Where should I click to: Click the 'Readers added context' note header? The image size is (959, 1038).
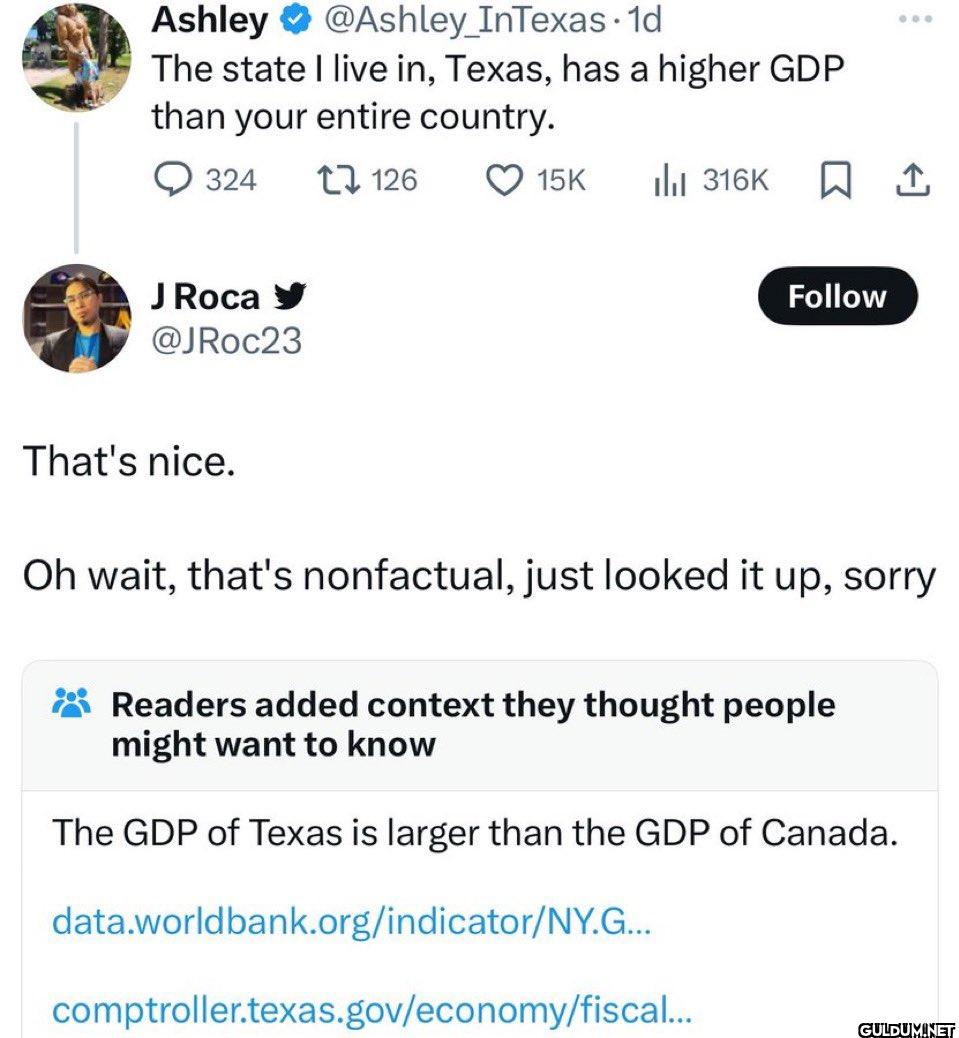(x=473, y=724)
